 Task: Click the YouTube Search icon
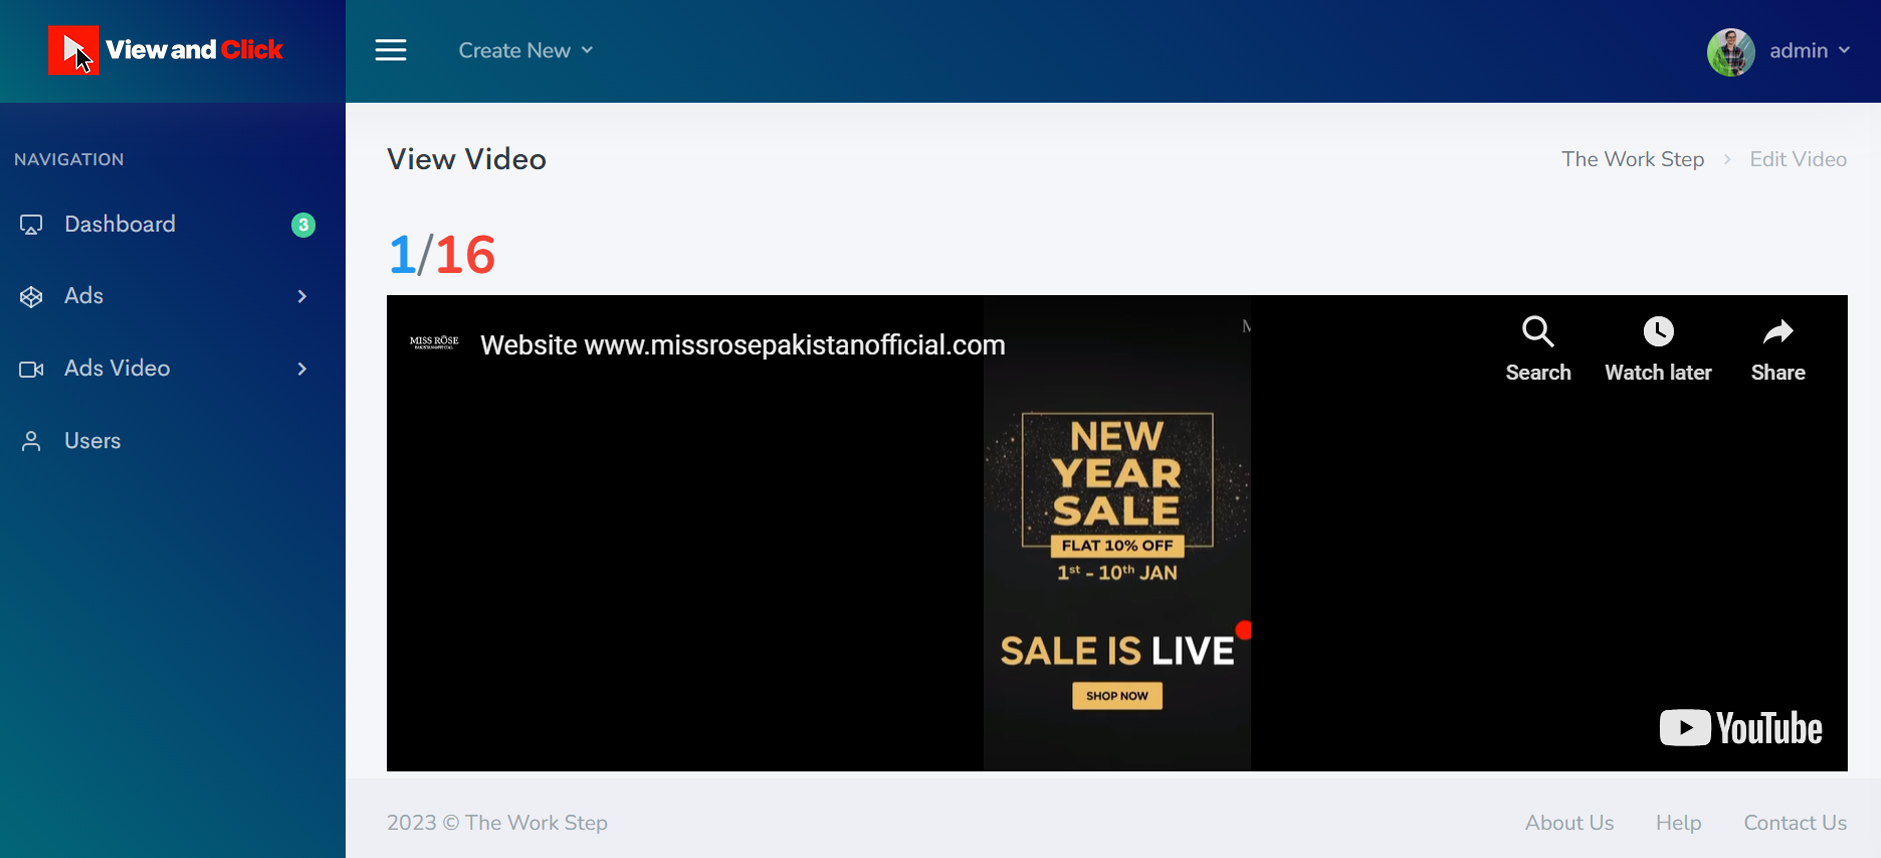tap(1538, 331)
